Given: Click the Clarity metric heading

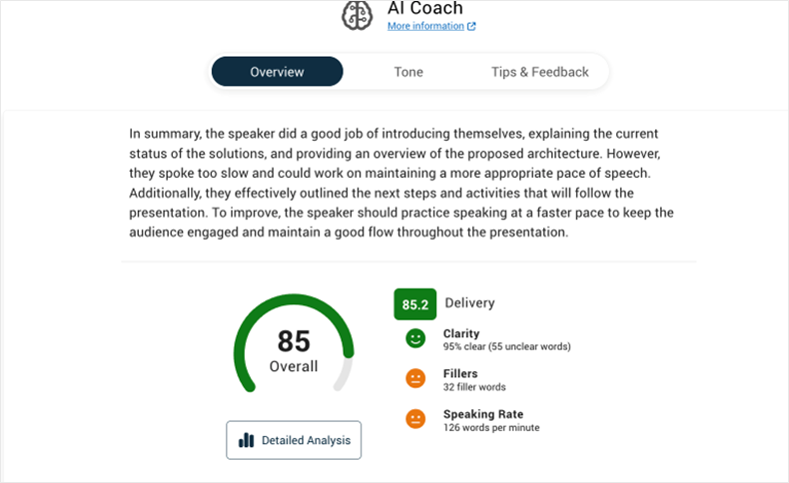Looking at the screenshot, I should click(461, 334).
